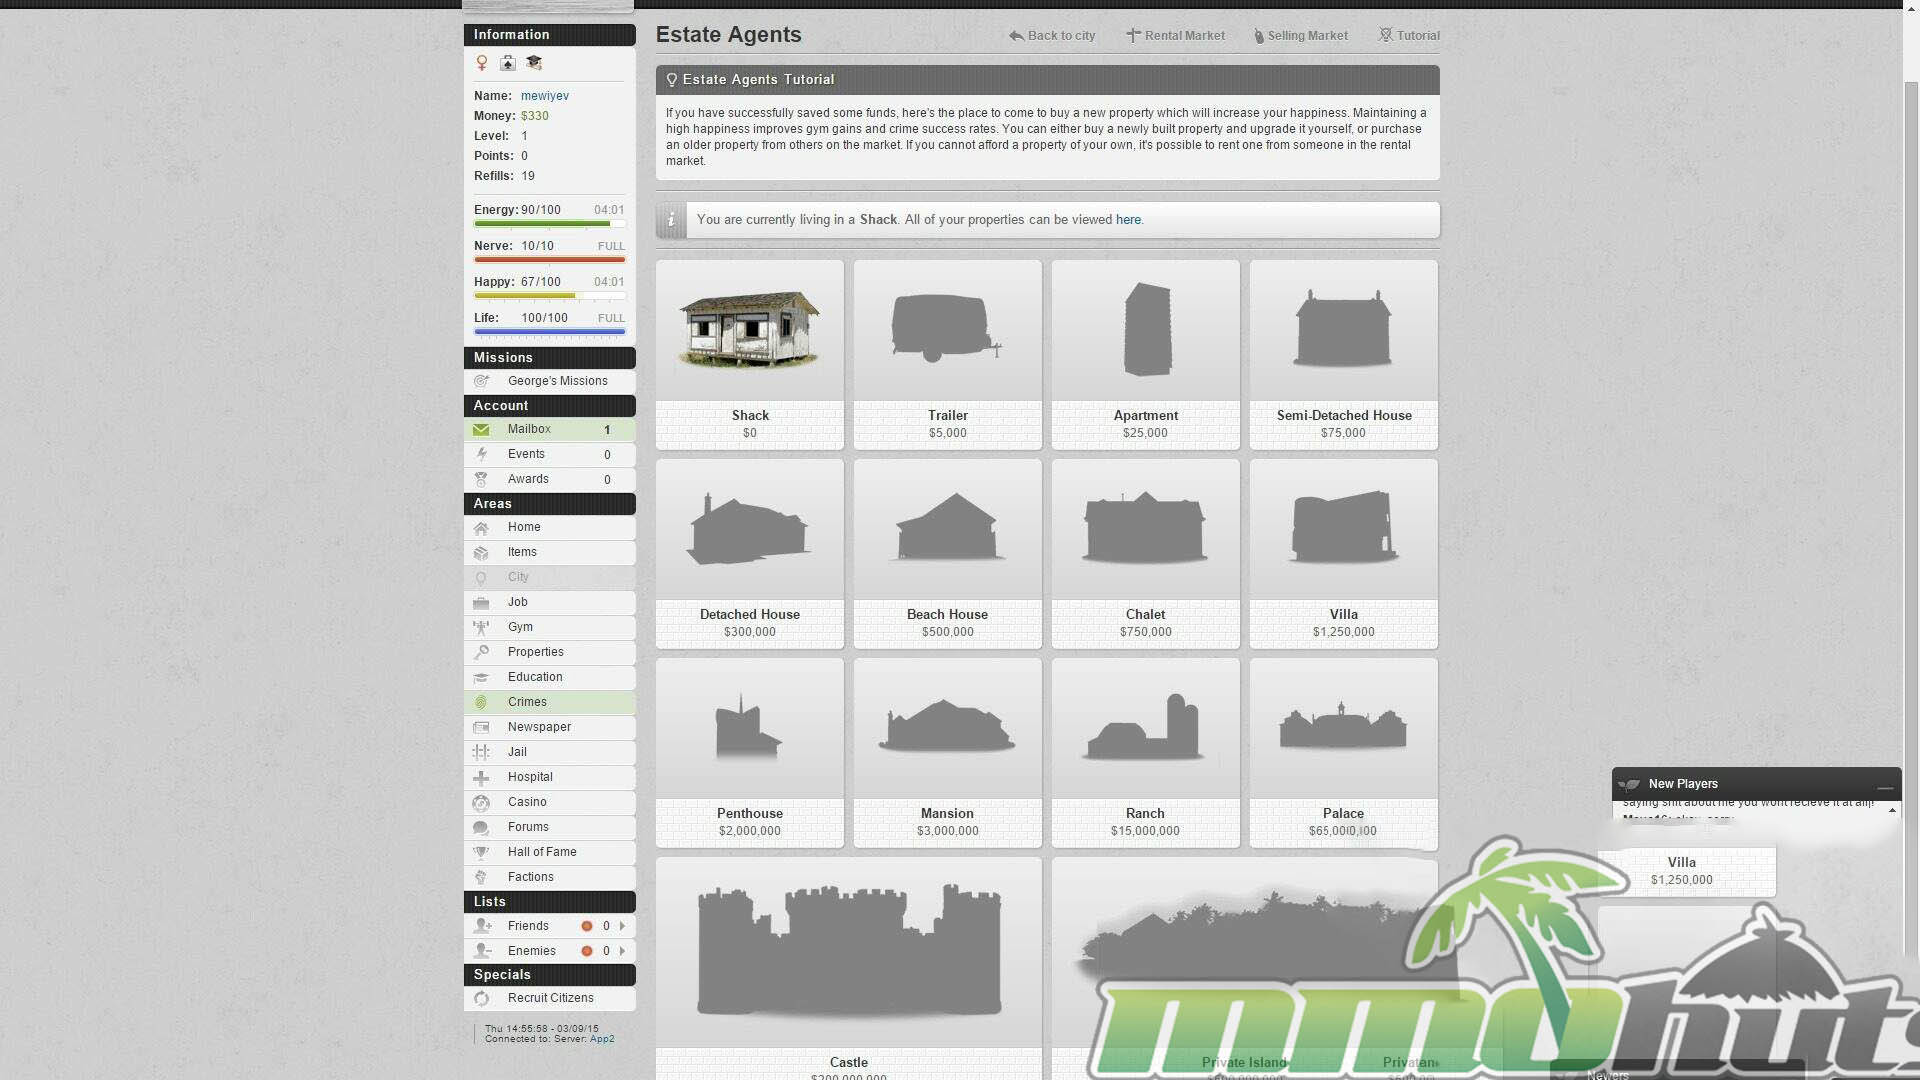Screen dimensions: 1920x1080
Task: Click the Hospital cross icon
Action: click(481, 778)
